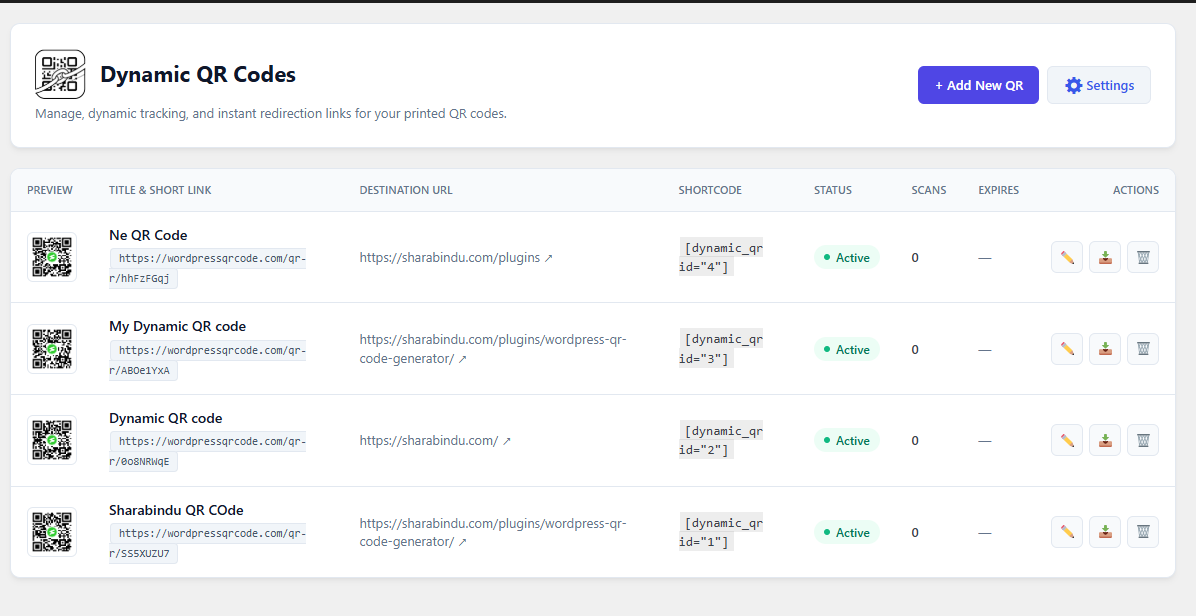Select shortcode [dynamic_qr id="1"]

pyautogui.click(x=721, y=532)
